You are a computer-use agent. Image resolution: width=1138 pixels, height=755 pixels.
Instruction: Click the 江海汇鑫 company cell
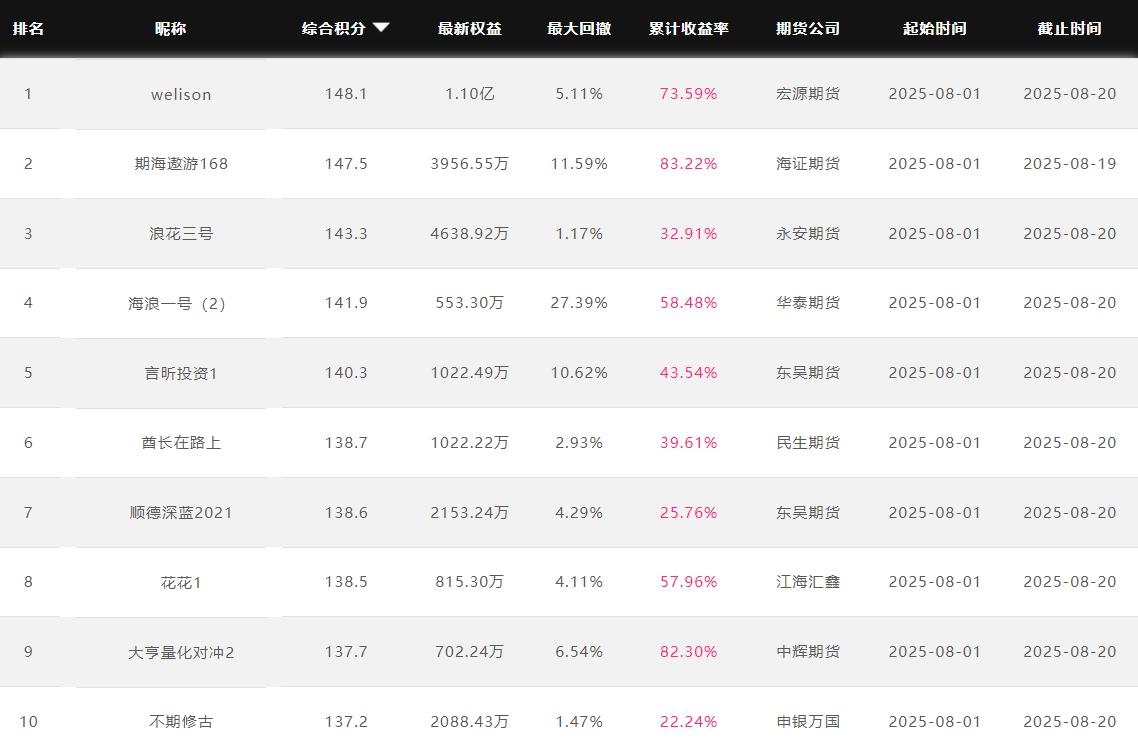pyautogui.click(x=808, y=581)
